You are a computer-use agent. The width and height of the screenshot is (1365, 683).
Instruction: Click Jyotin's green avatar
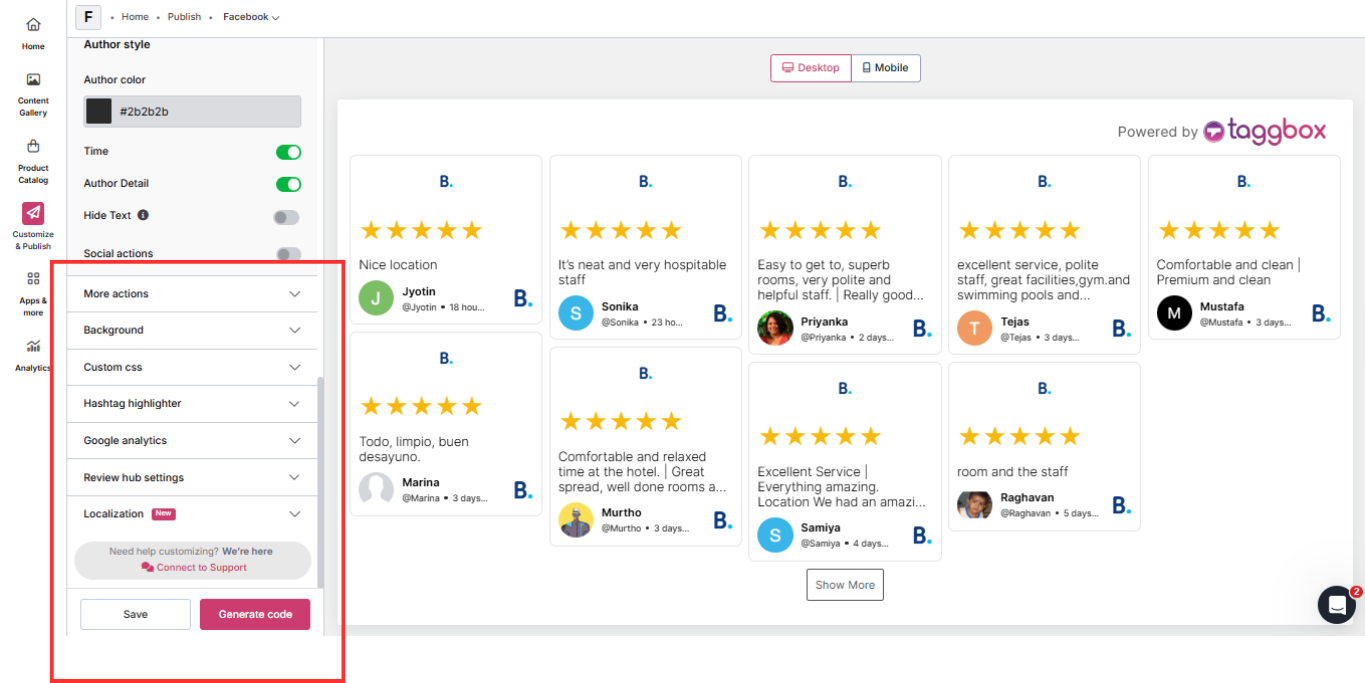pos(376,298)
